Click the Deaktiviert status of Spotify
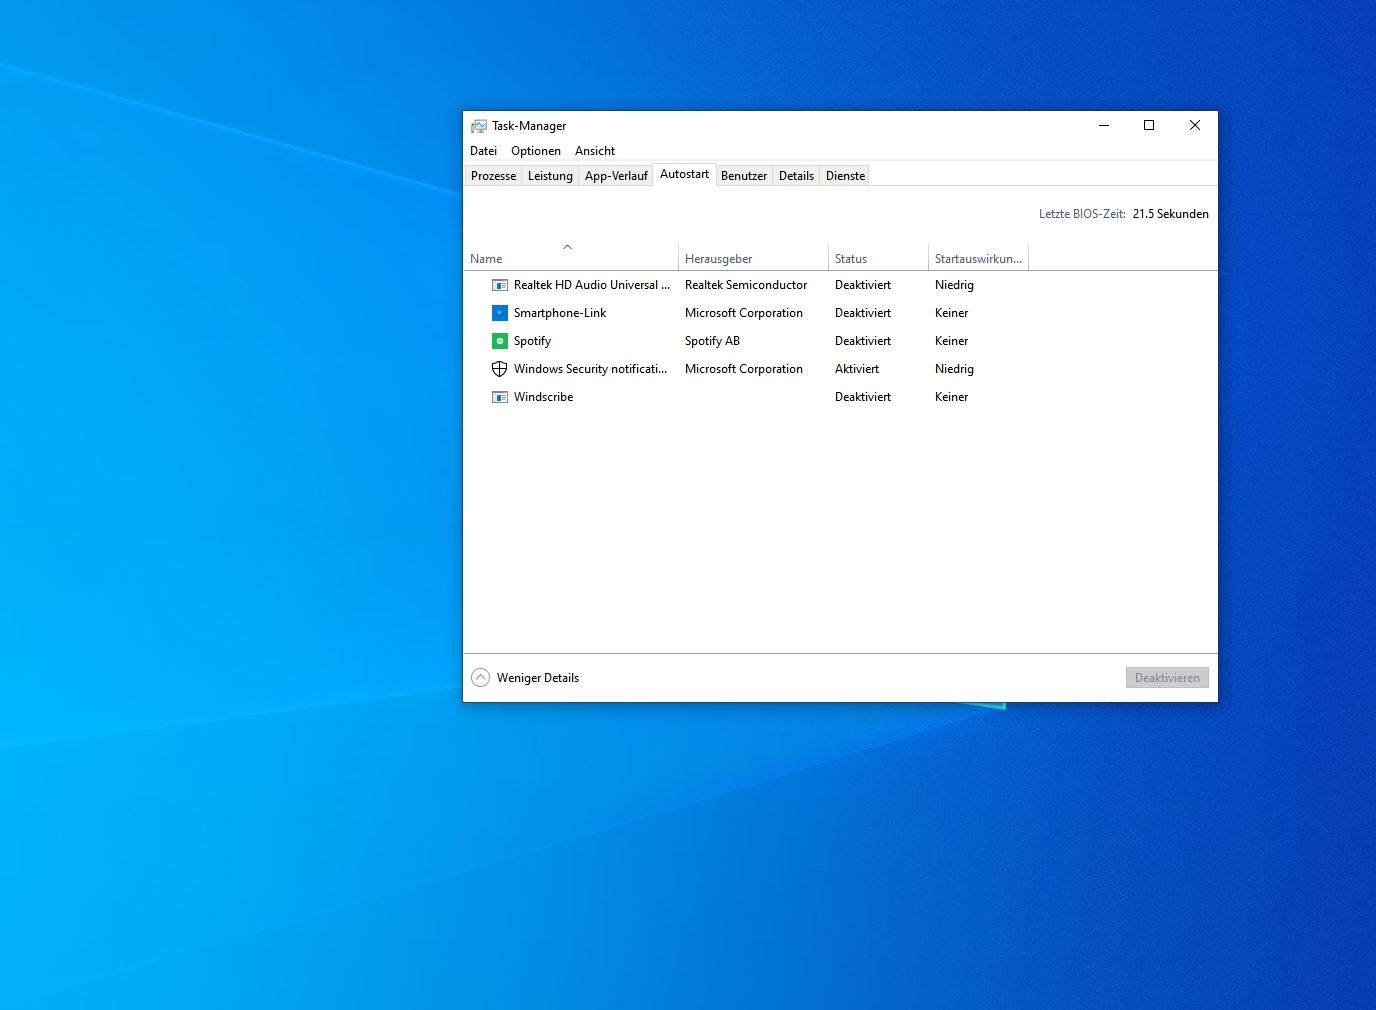Viewport: 1376px width, 1010px height. click(x=863, y=341)
